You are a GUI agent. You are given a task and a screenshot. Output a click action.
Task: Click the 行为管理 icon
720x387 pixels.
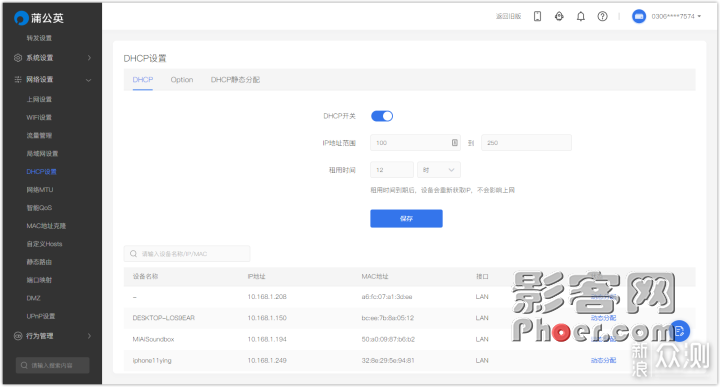tap(18, 336)
